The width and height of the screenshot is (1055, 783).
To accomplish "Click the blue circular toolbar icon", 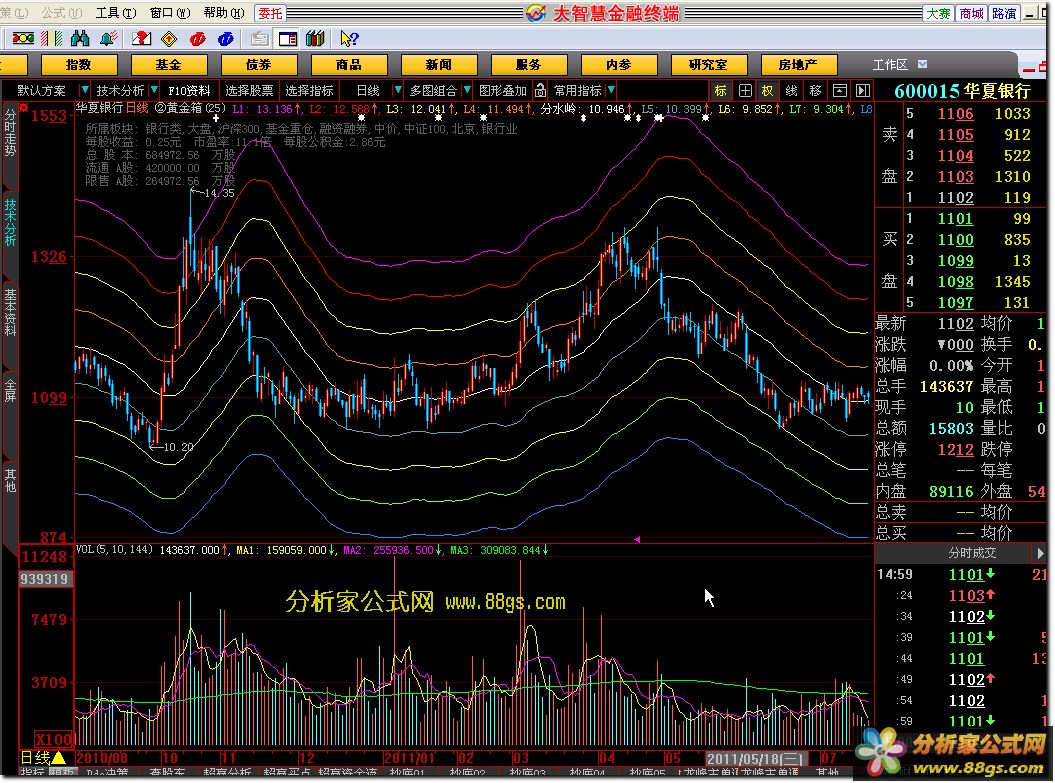I will pyautogui.click(x=226, y=39).
